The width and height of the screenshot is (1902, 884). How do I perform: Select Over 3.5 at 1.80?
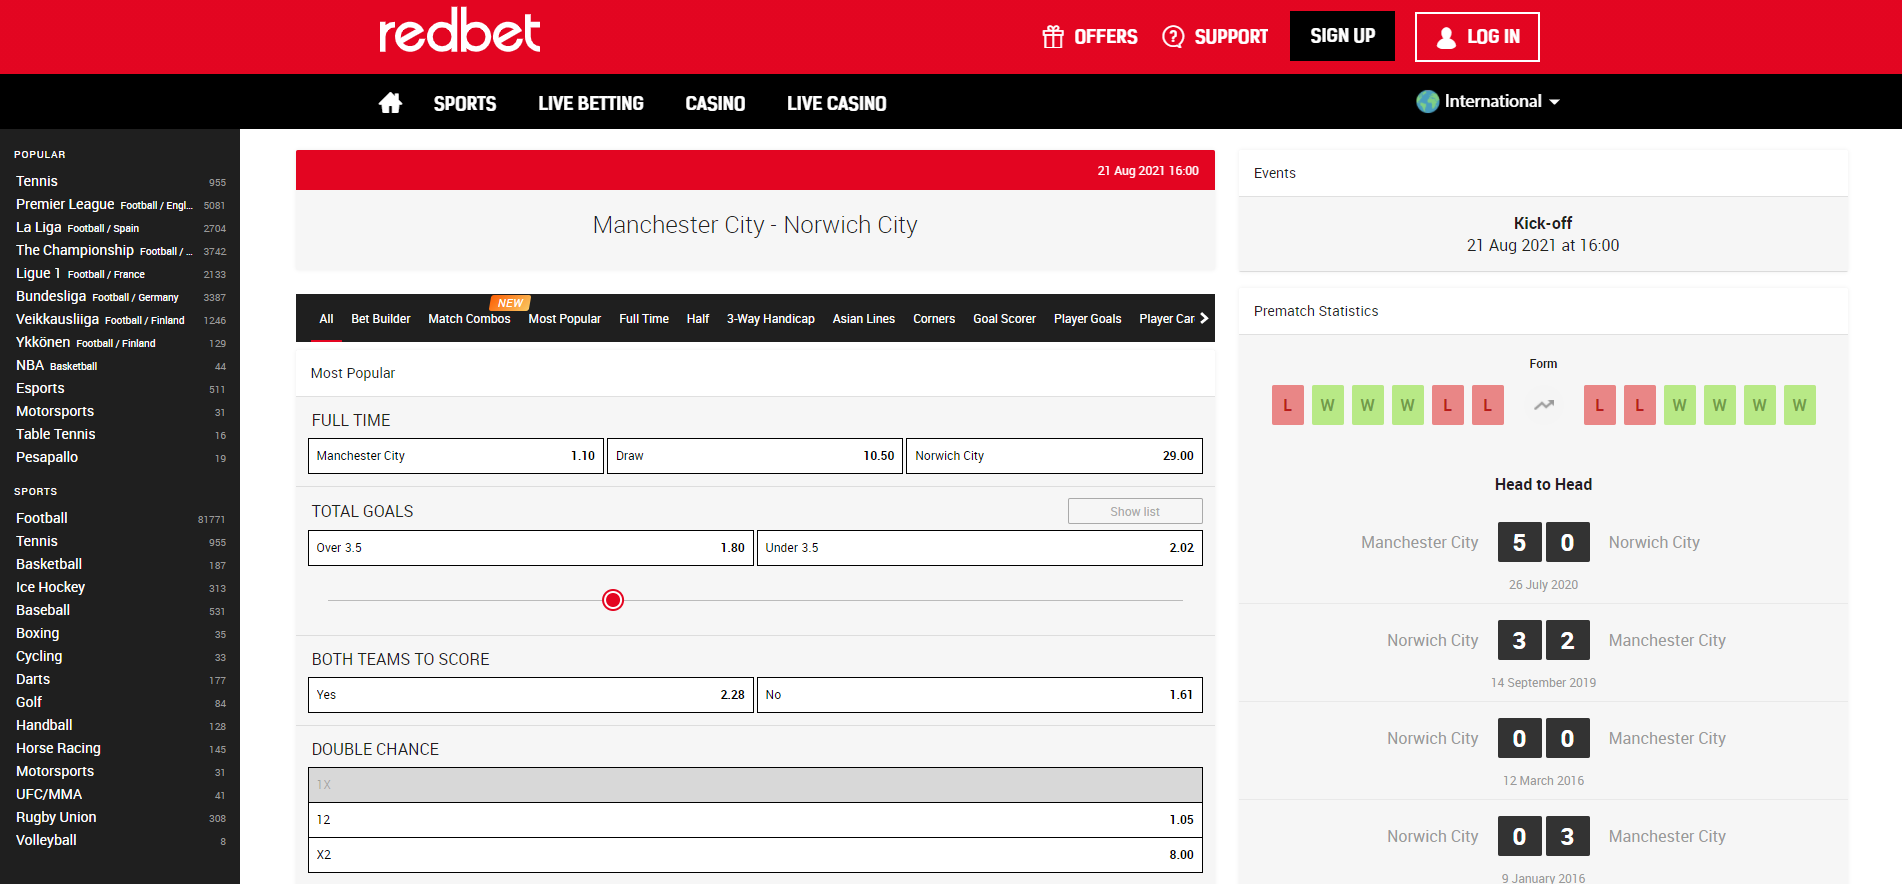click(531, 548)
